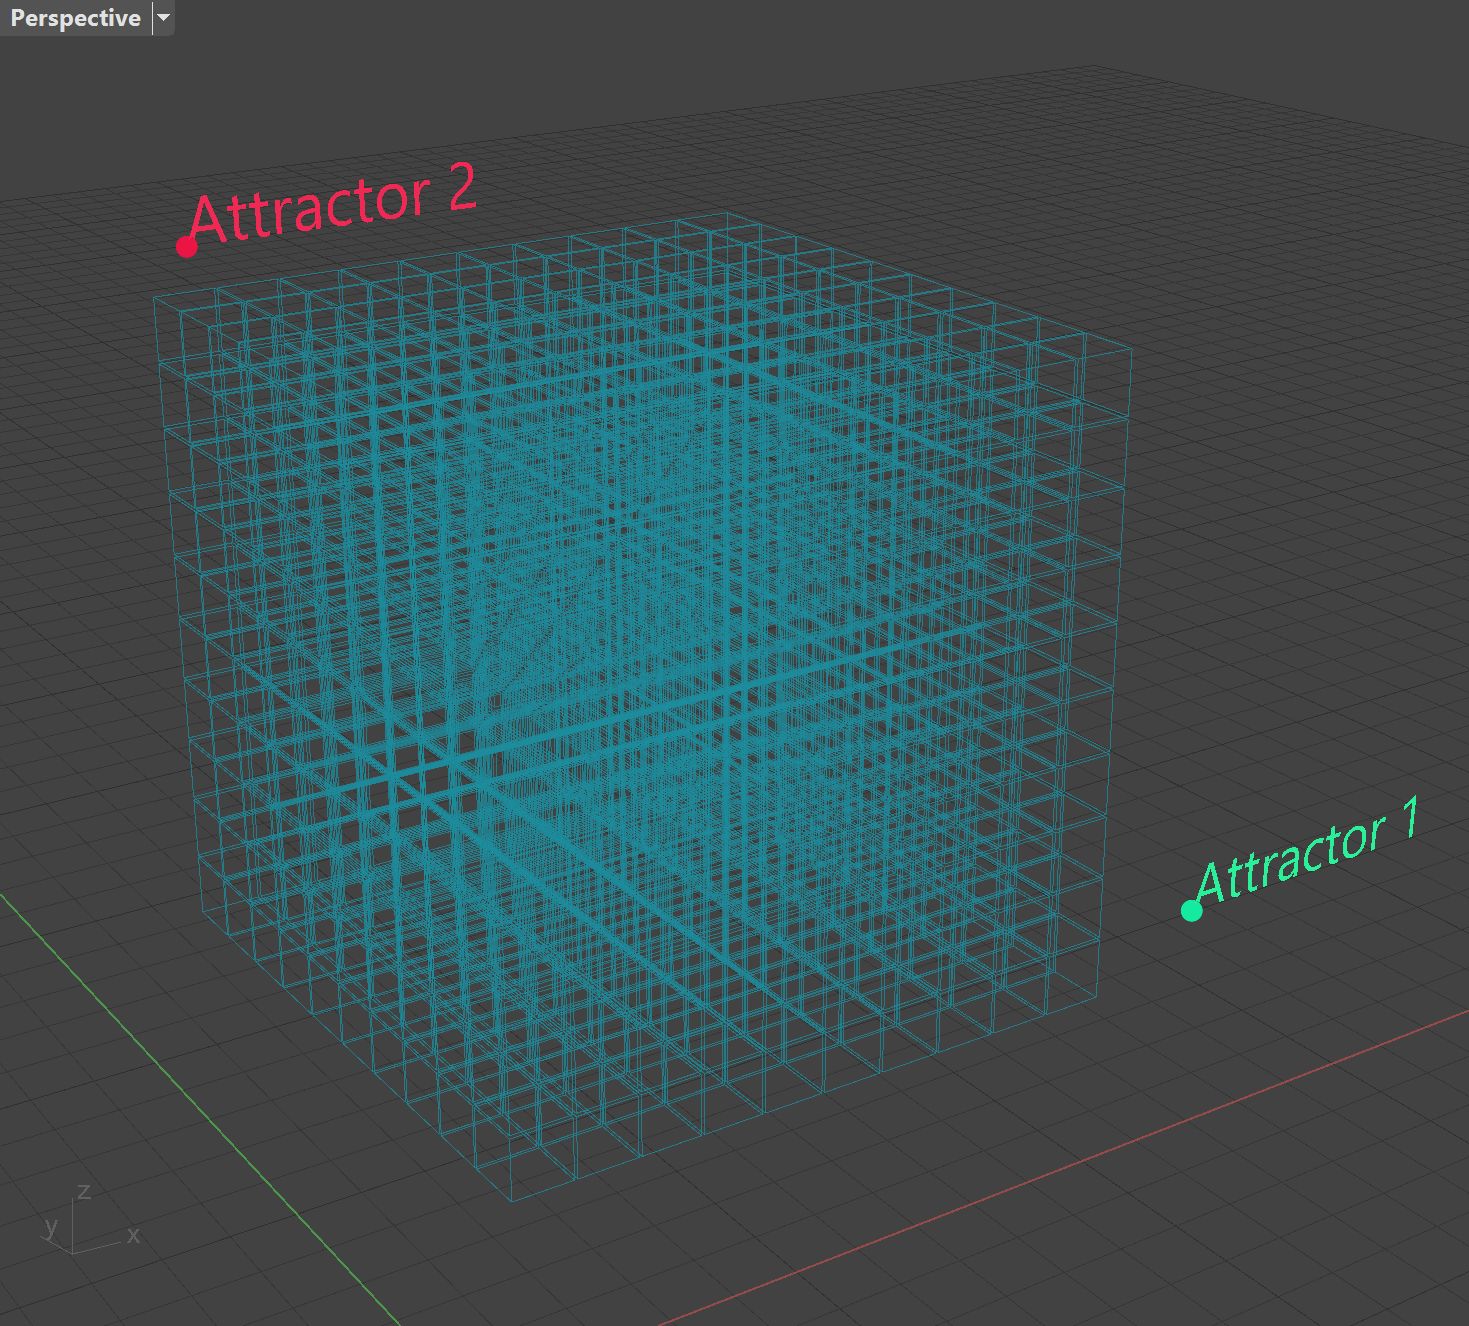Click the Attractor 1 text label
The height and width of the screenshot is (1326, 1469).
(x=1307, y=851)
